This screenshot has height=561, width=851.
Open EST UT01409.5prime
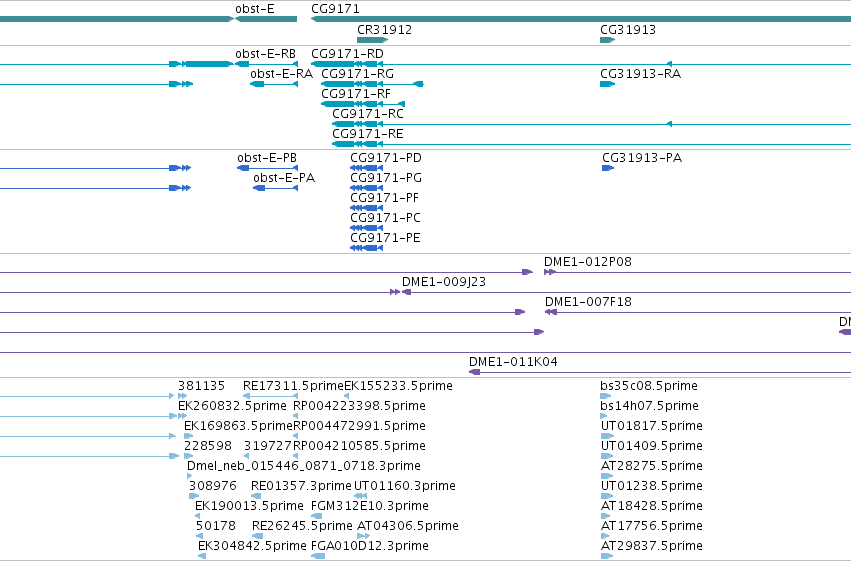[652, 447]
